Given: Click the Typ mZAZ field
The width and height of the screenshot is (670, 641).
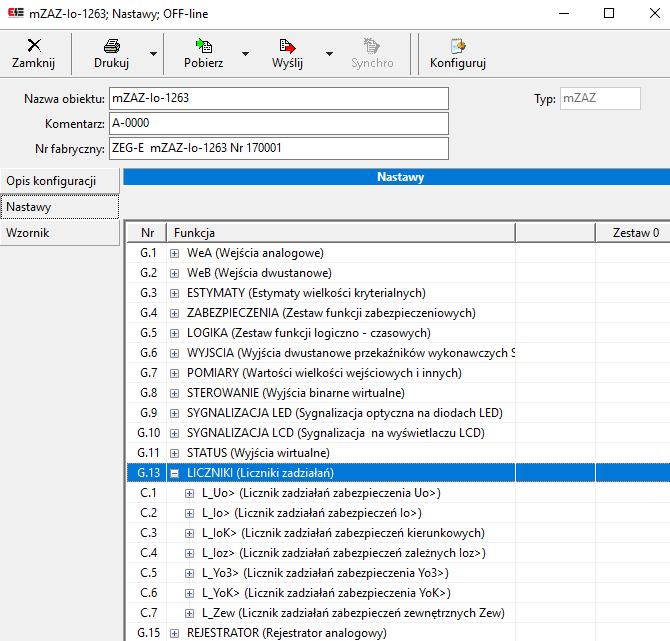Looking at the screenshot, I should (600, 98).
